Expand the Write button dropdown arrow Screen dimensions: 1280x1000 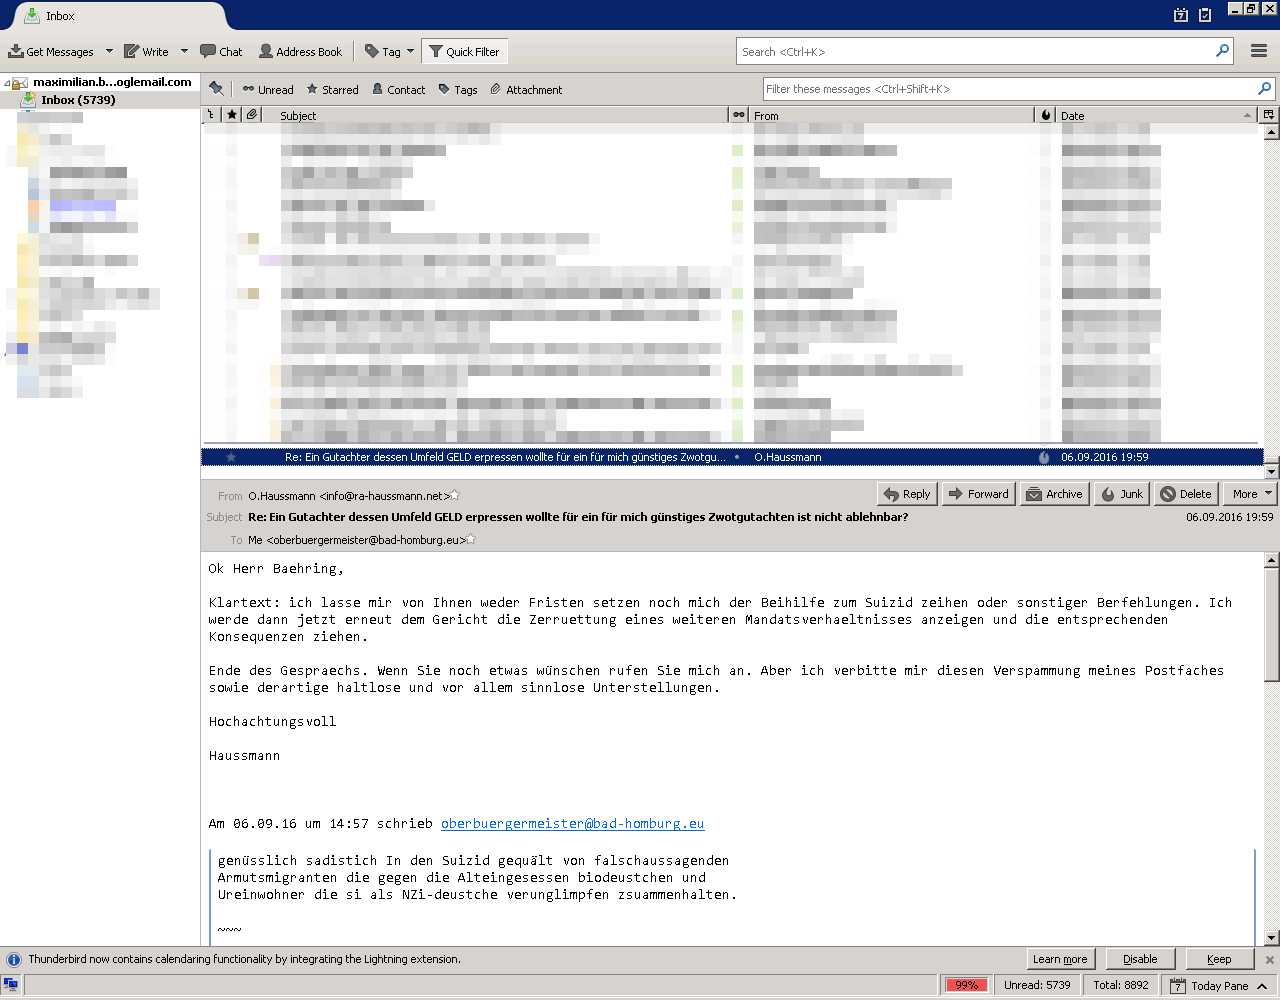click(x=184, y=51)
